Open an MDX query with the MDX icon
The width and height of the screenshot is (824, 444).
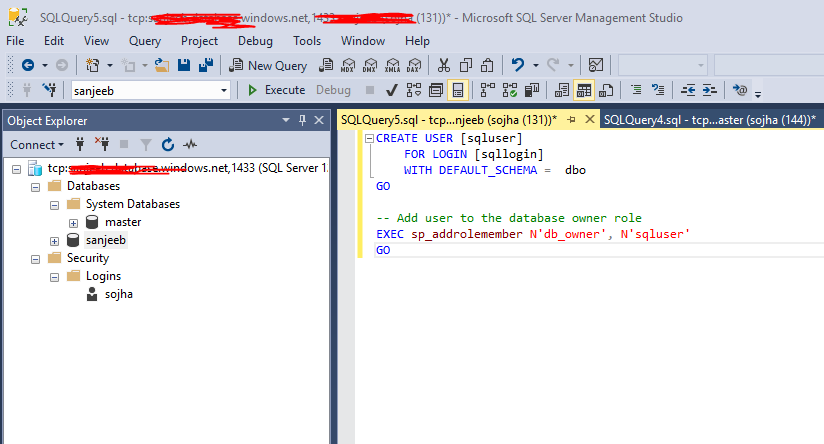[x=348, y=65]
